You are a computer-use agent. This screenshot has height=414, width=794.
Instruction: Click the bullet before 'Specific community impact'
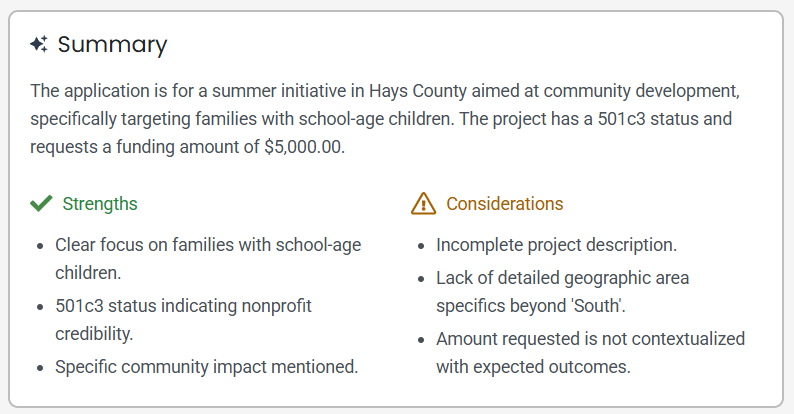[40, 368]
